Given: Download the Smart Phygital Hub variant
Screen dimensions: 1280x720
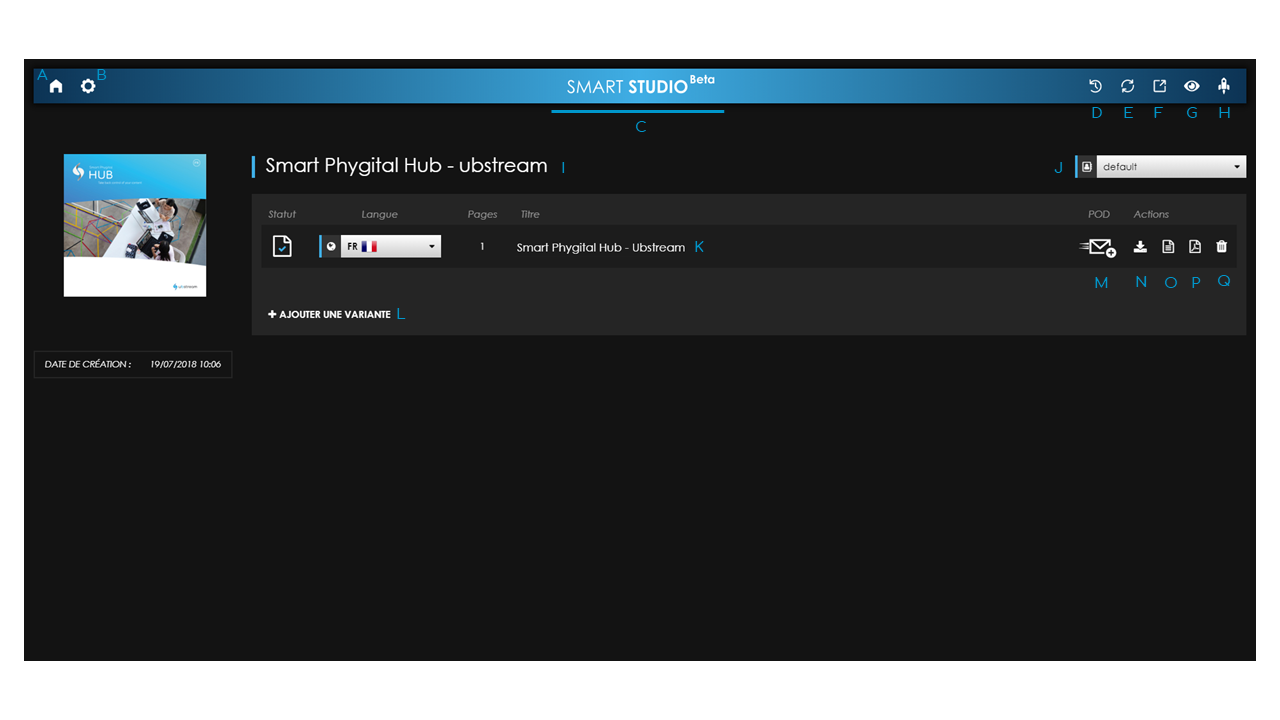Looking at the screenshot, I should 1140,247.
